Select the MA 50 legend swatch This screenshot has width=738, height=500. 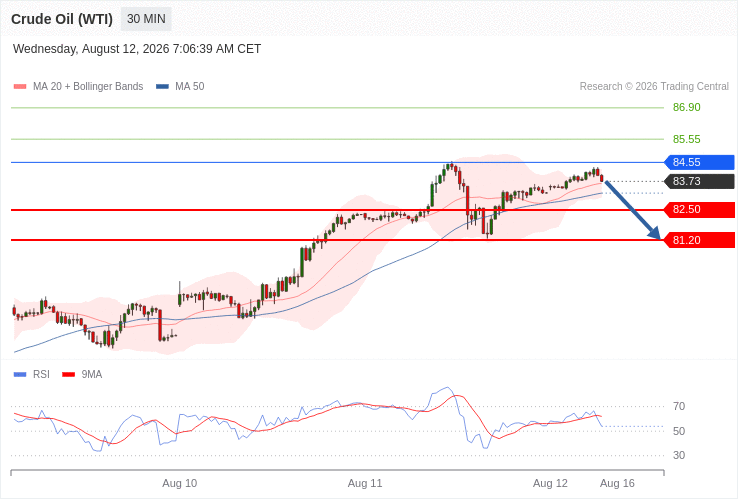162,87
